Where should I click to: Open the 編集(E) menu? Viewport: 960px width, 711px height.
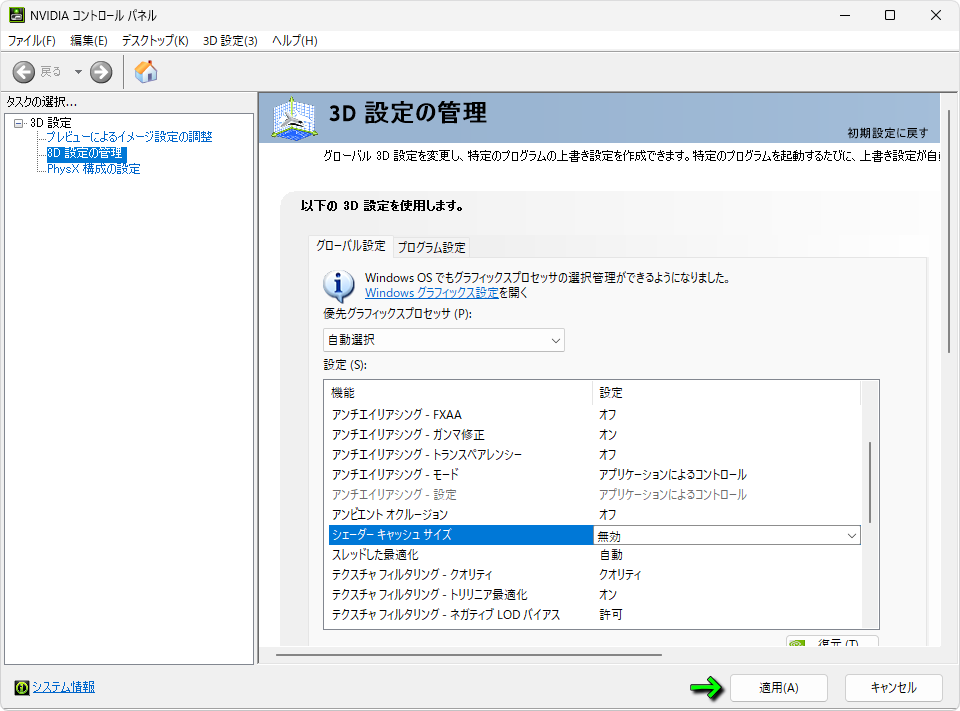click(x=89, y=41)
